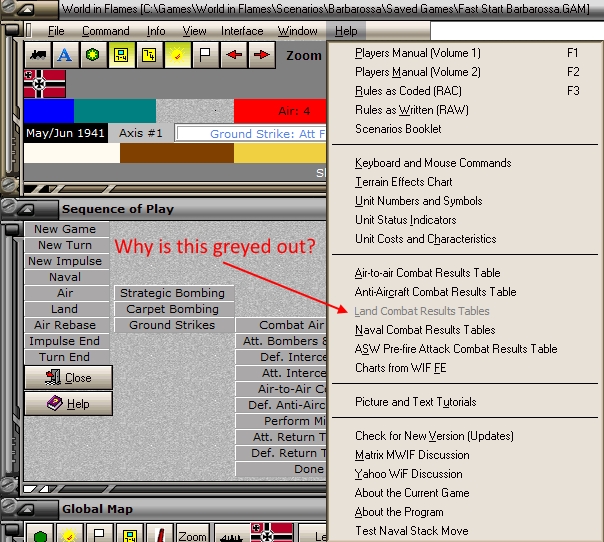Screen dimensions: 604x542
Task: Select Ground Strikes step
Action: (x=174, y=325)
